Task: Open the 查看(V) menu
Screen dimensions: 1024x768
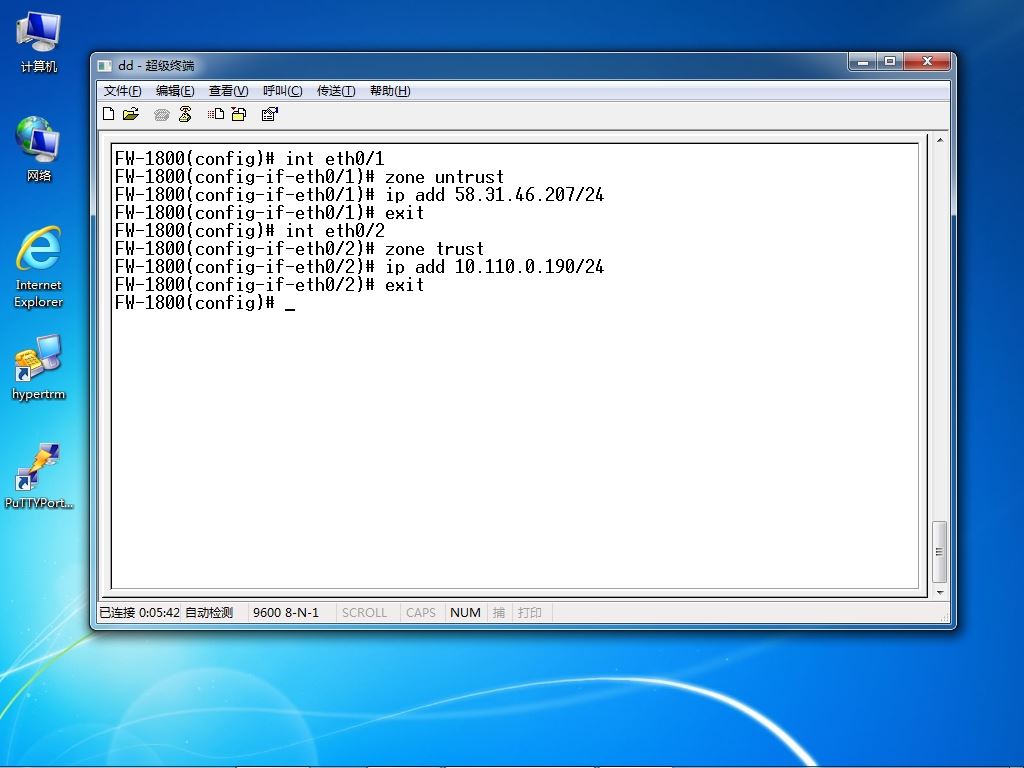Action: [x=228, y=91]
